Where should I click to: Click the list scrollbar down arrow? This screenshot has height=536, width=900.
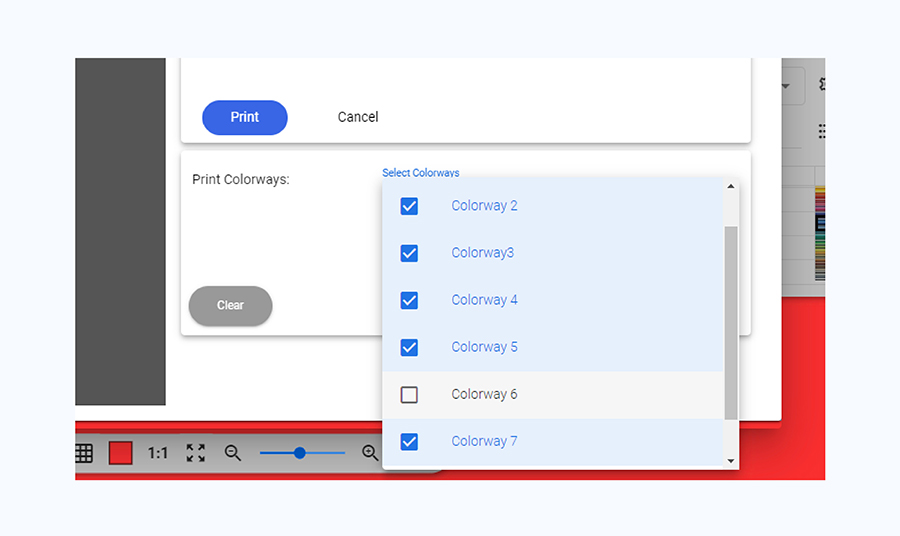pyautogui.click(x=730, y=461)
